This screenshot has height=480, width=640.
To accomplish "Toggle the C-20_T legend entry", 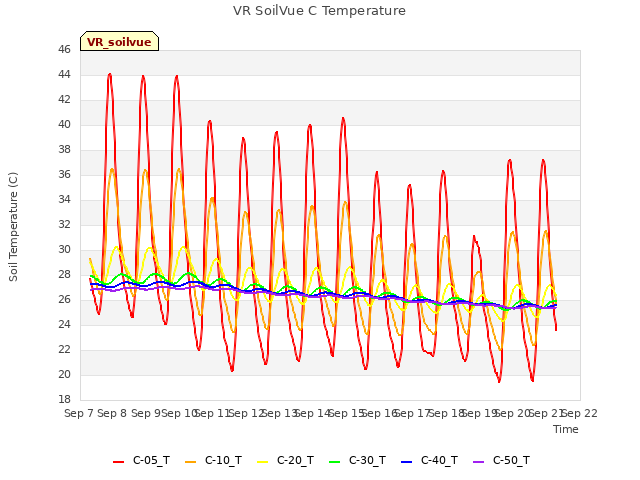I will (285, 461).
